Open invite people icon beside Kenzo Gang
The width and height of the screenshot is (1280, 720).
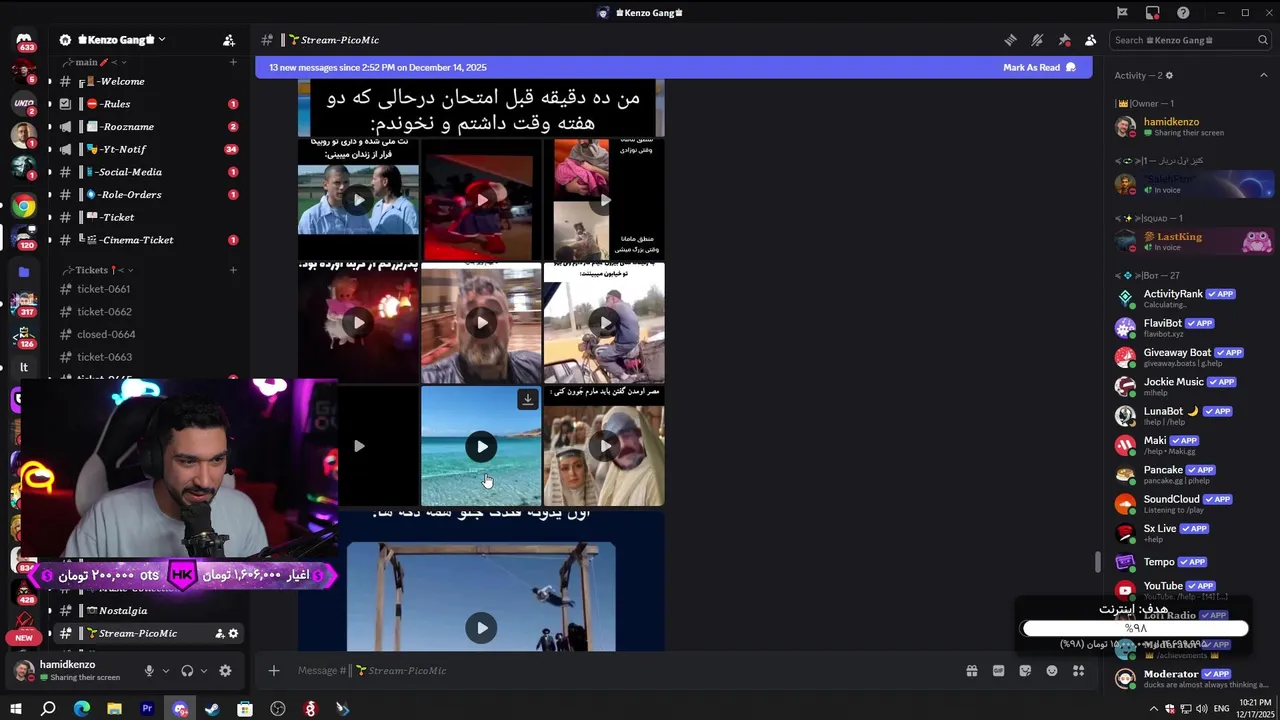(229, 40)
